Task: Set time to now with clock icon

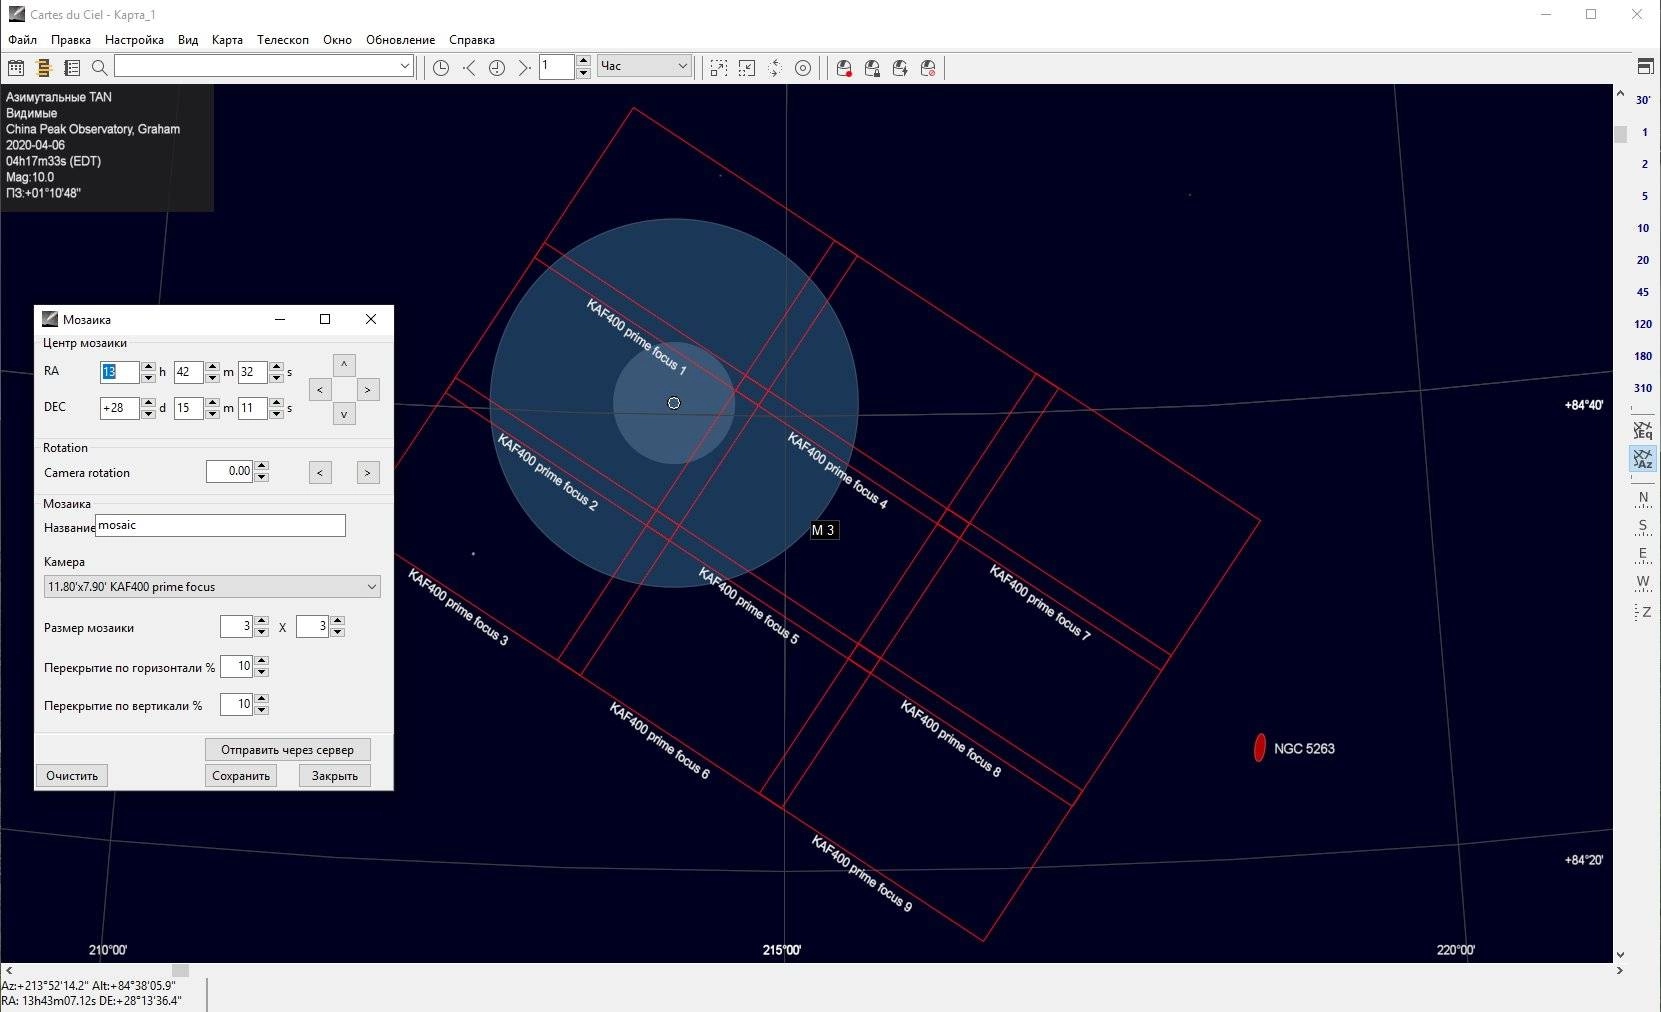Action: coord(440,67)
